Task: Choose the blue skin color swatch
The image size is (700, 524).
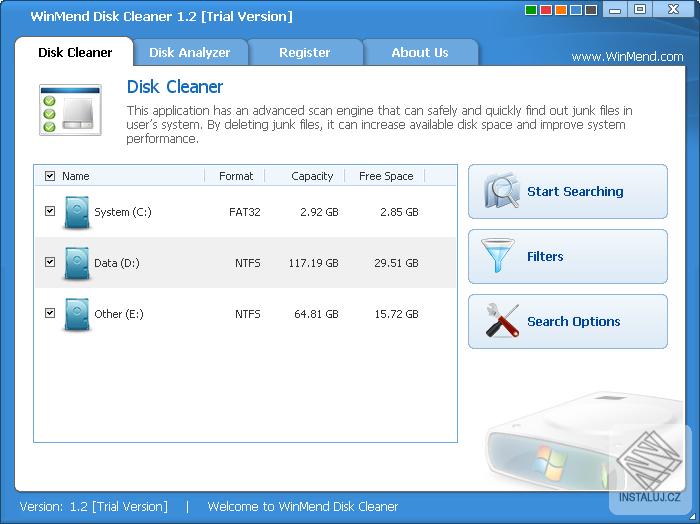Action: 576,10
